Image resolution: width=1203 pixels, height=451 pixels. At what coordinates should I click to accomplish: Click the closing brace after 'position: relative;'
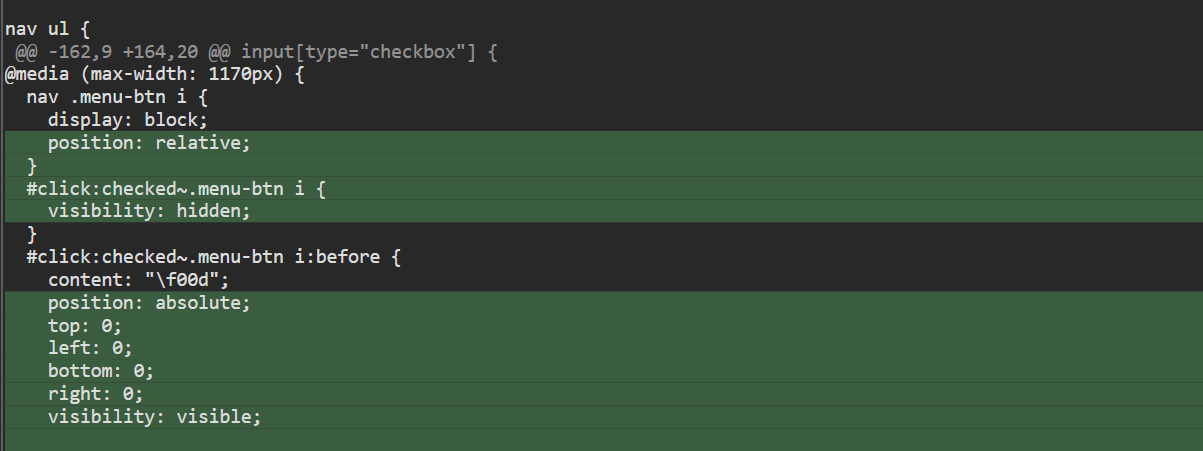point(32,165)
